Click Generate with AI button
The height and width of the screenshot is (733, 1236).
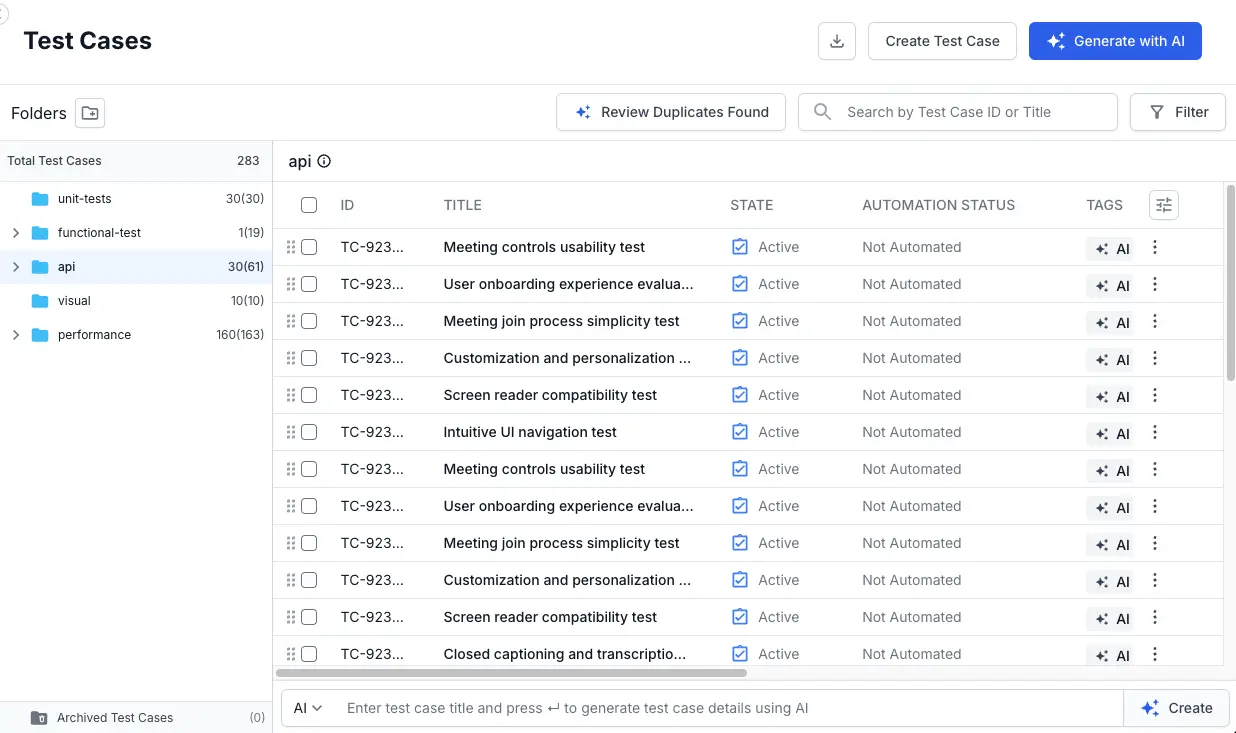[x=1115, y=41]
